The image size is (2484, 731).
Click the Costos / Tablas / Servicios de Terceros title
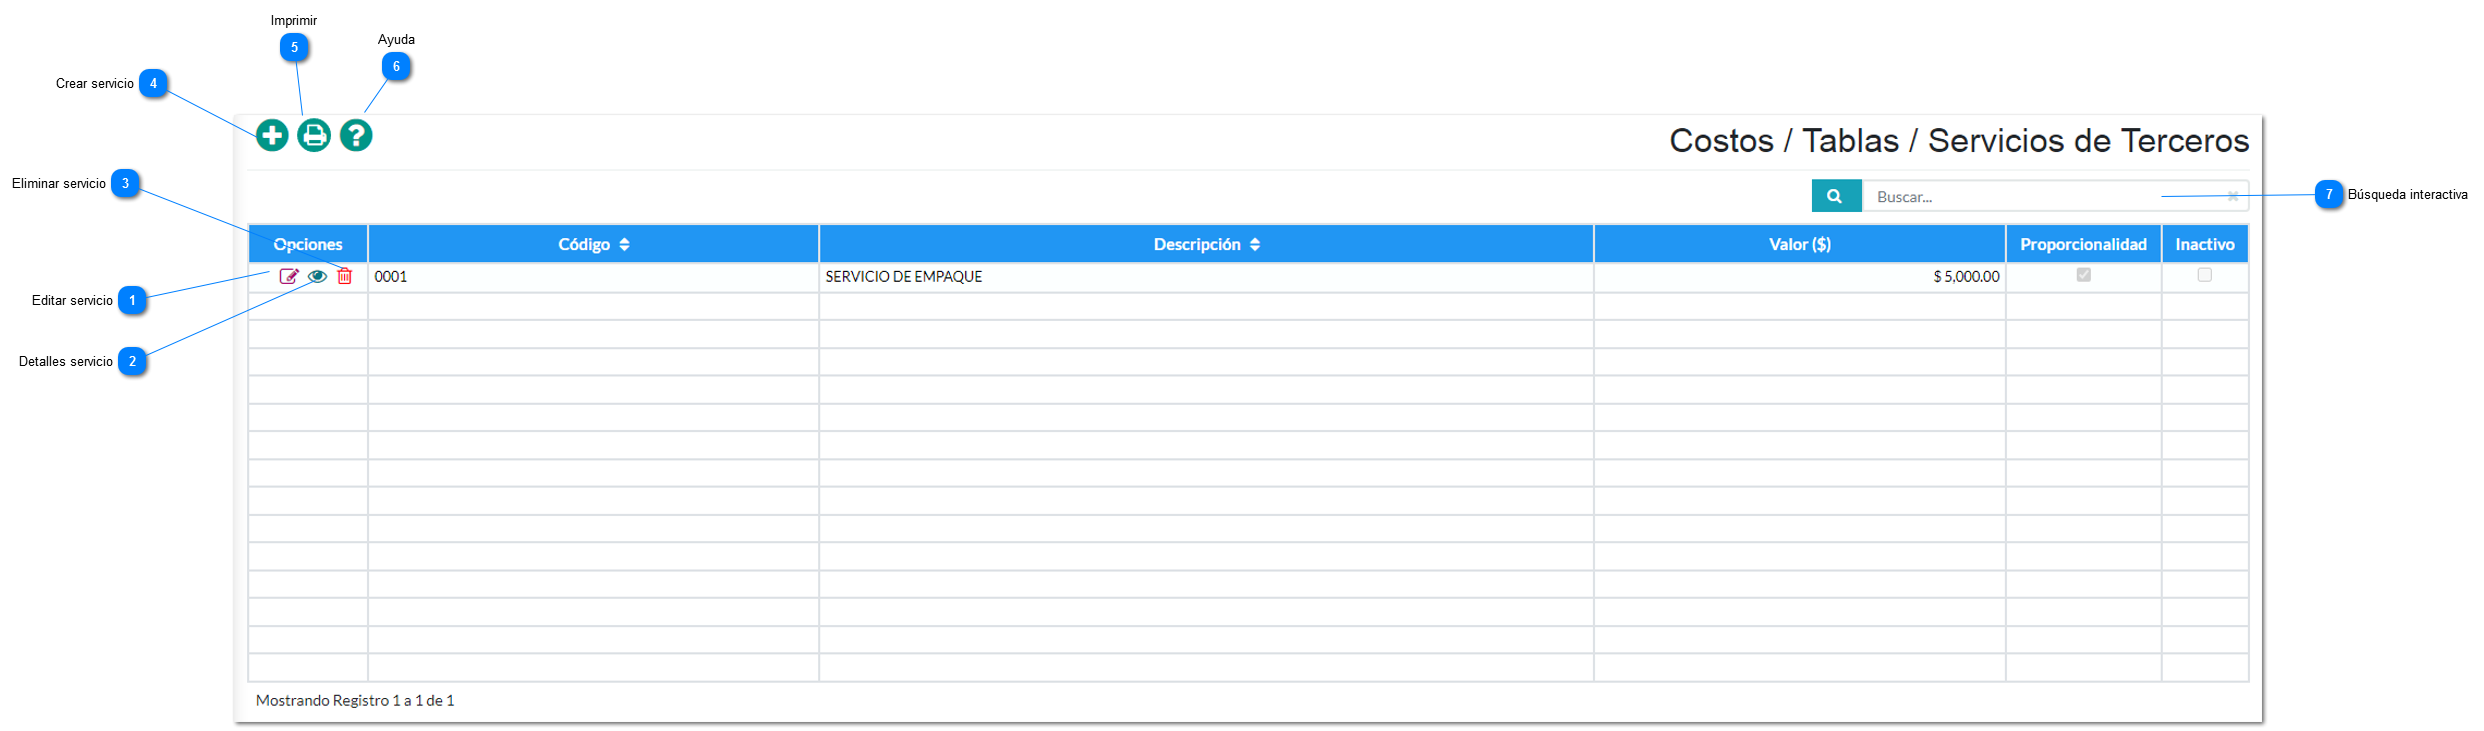point(1959,141)
